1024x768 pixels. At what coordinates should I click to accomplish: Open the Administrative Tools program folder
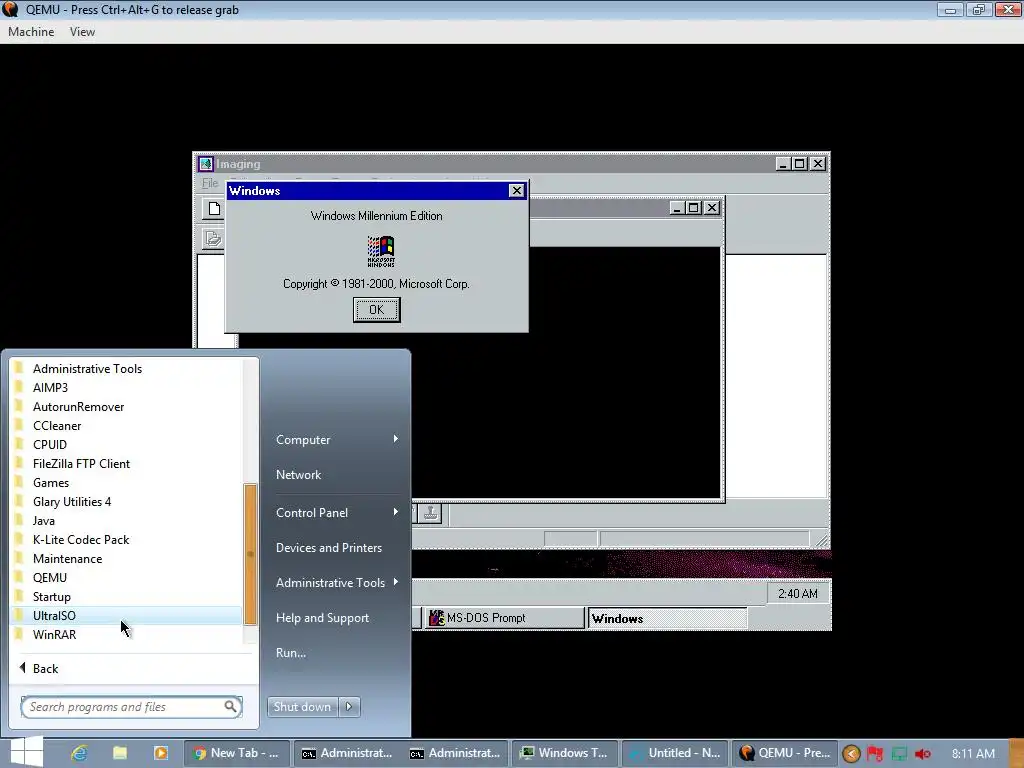[127, 368]
